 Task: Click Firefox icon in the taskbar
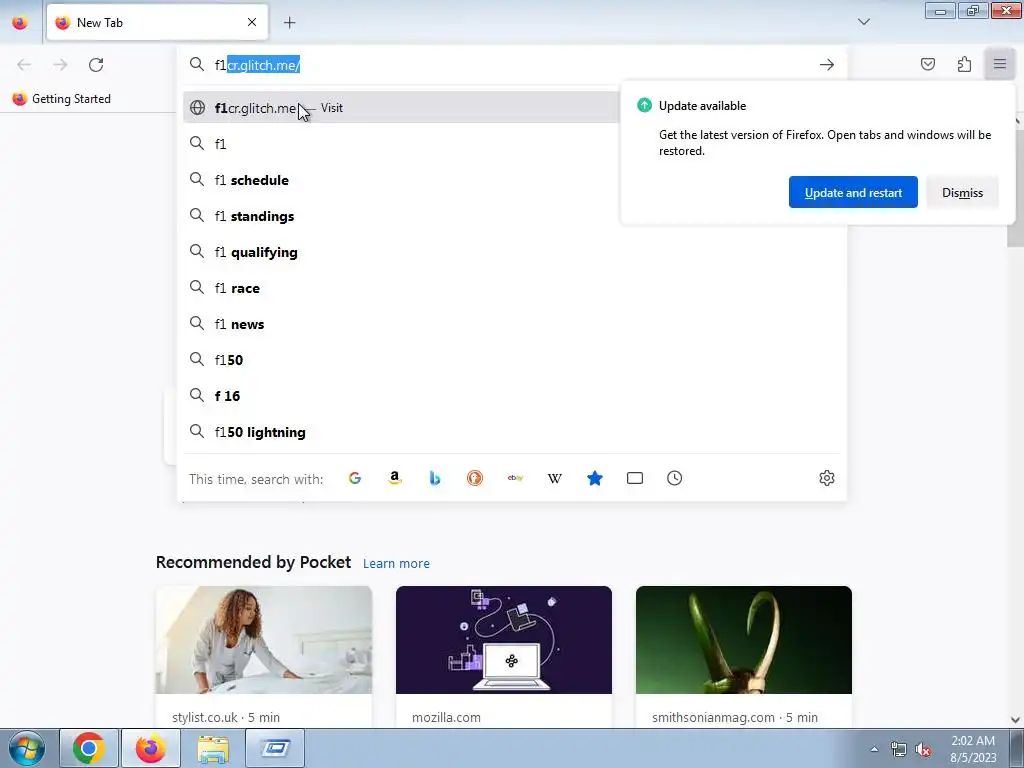click(150, 748)
